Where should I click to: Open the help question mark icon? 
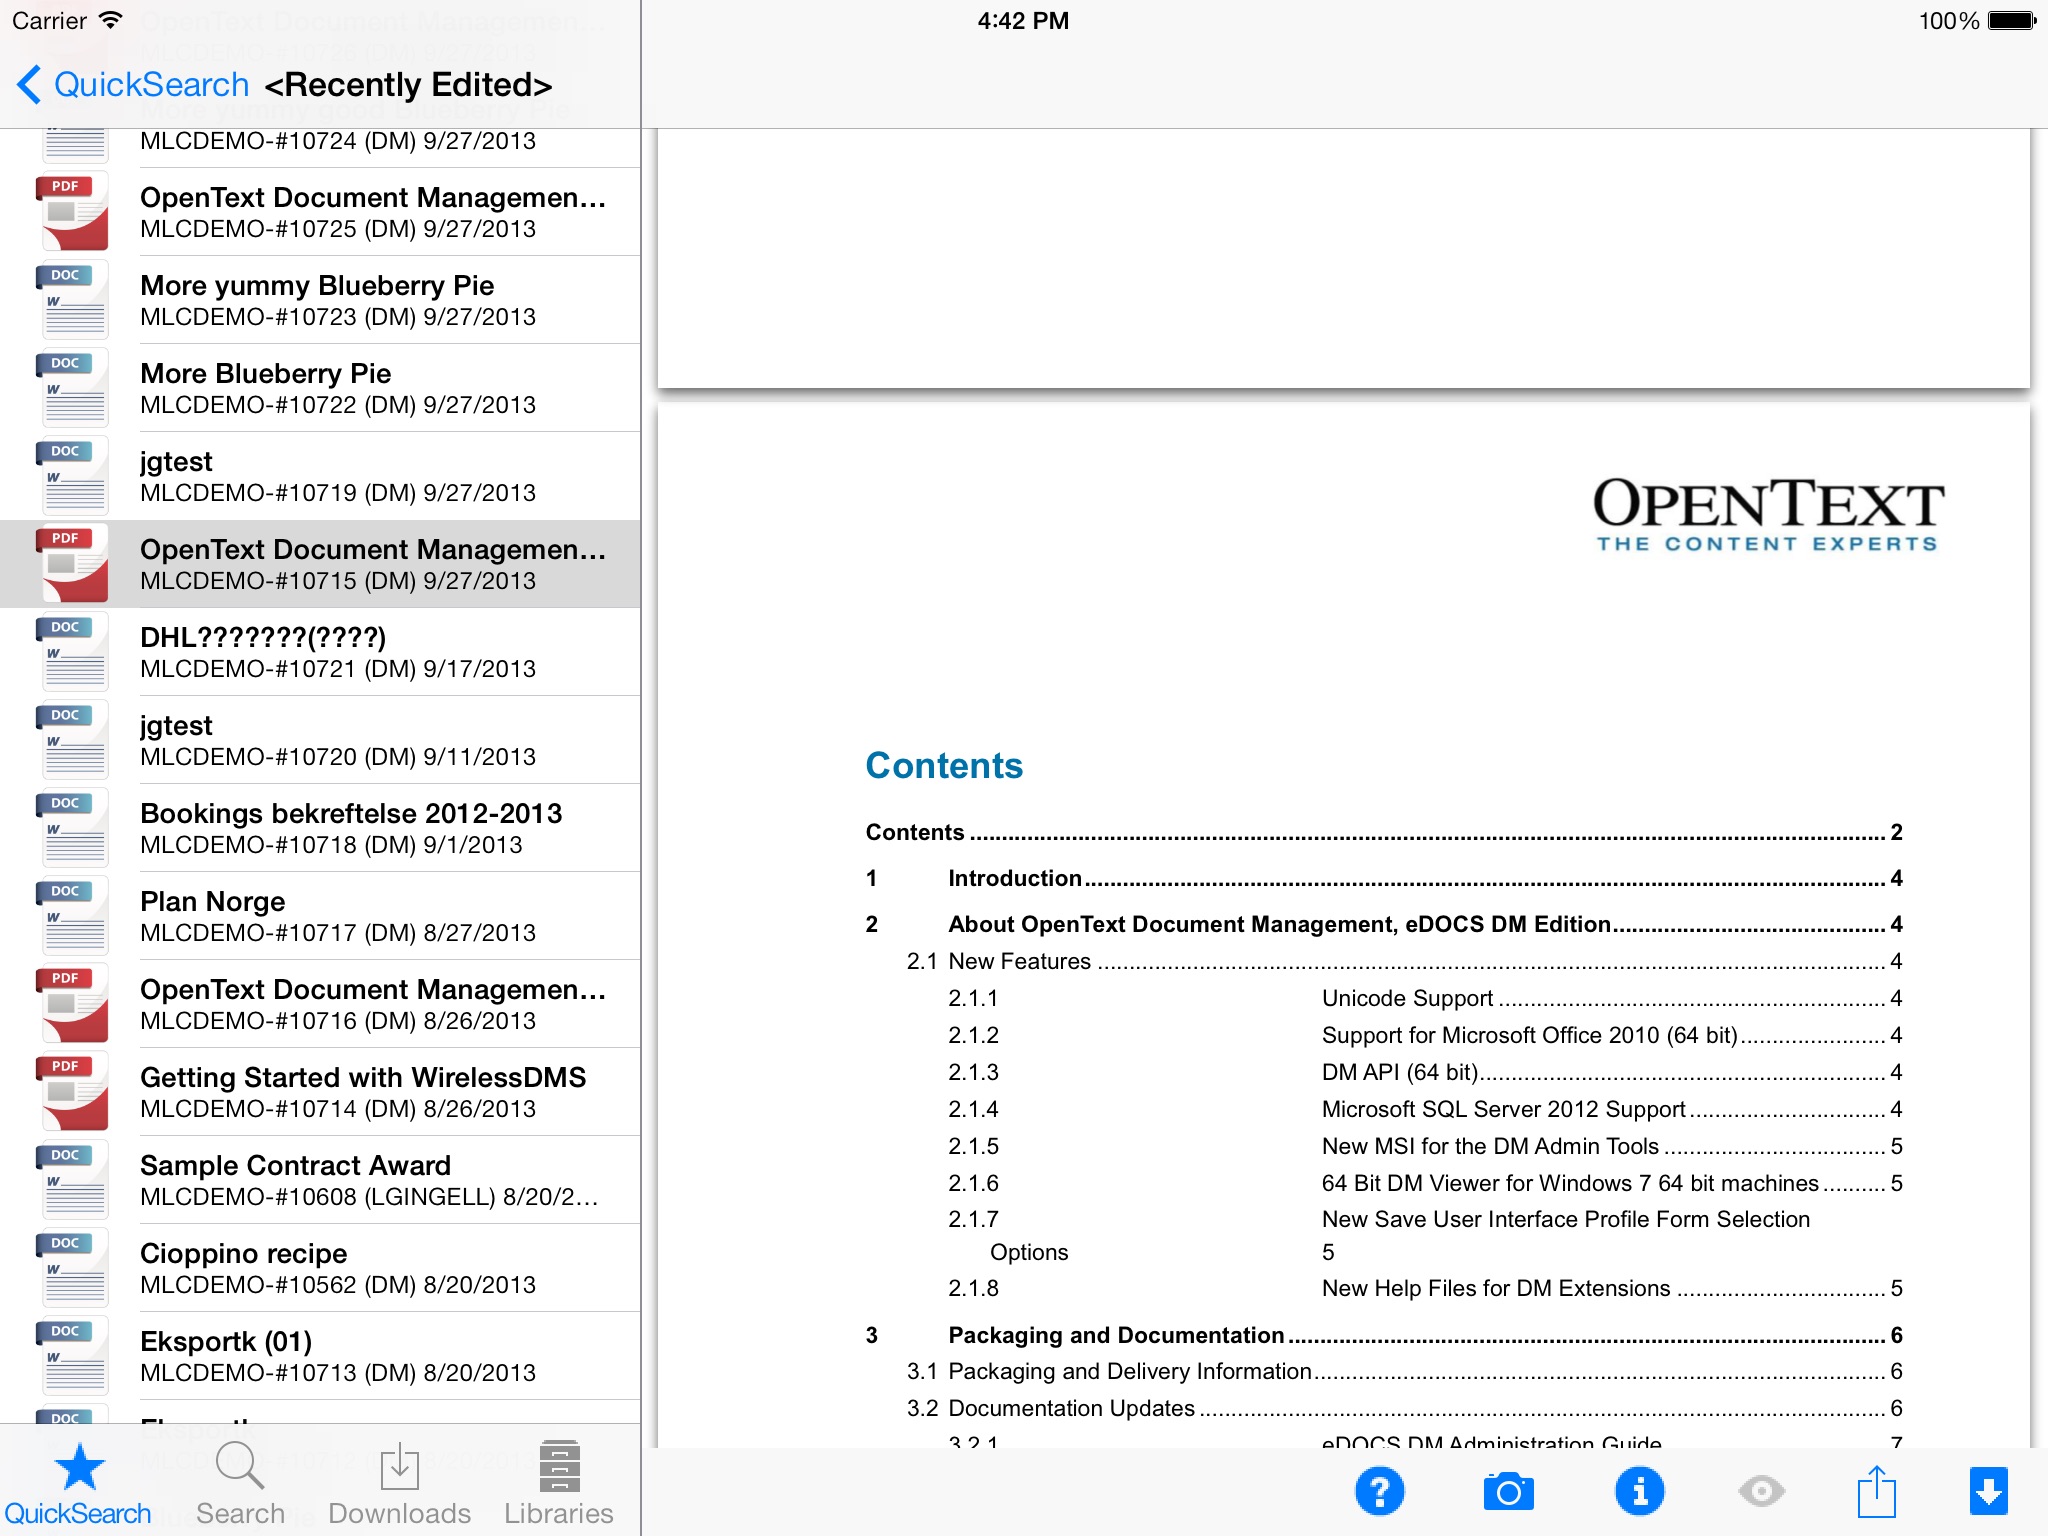click(x=1380, y=1492)
